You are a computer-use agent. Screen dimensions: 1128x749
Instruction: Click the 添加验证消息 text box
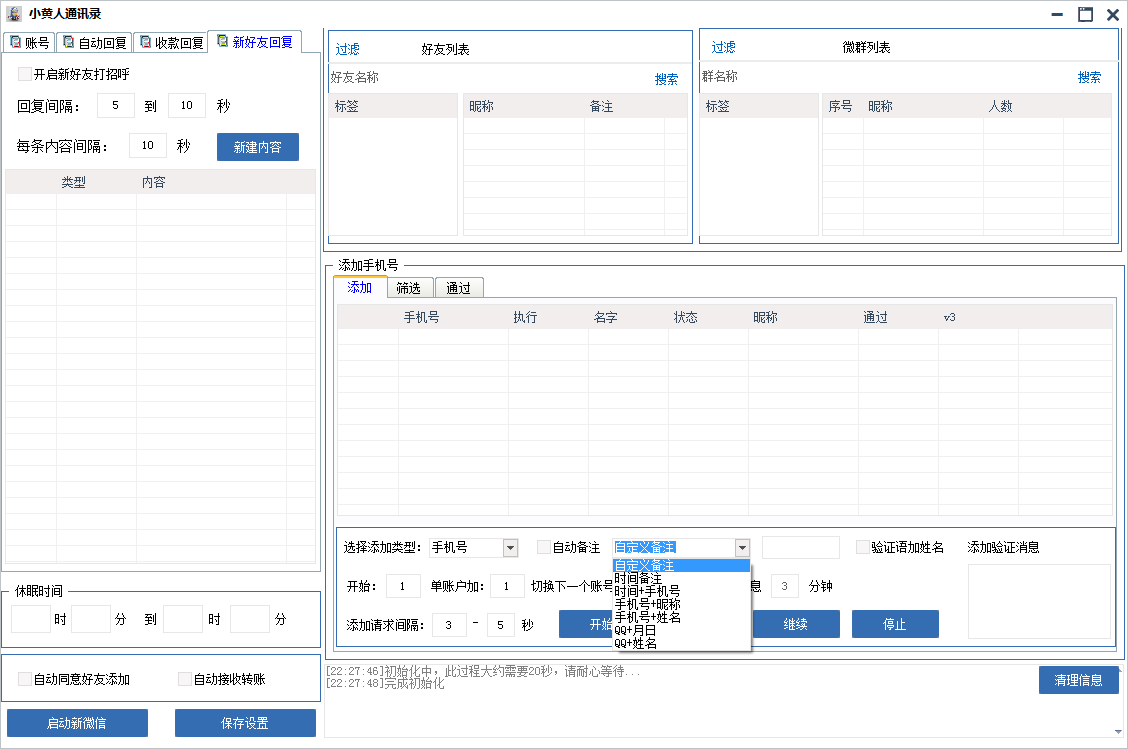pyautogui.click(x=1039, y=601)
